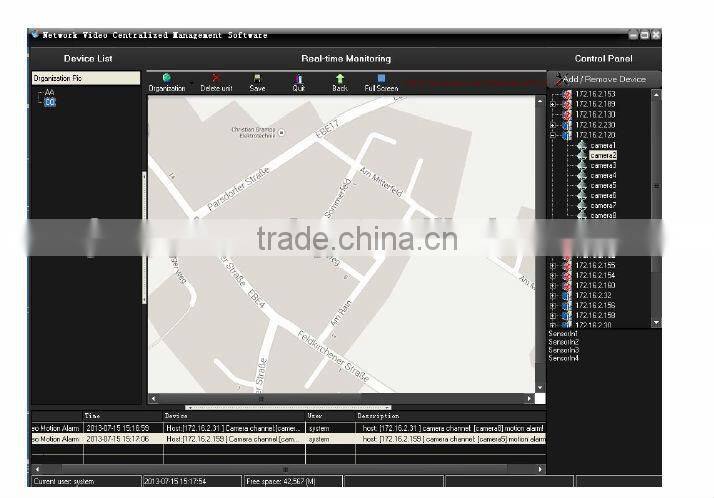The width and height of the screenshot is (714, 498).
Task: Select SensorIn1 in the sensor list
Action: 564,334
